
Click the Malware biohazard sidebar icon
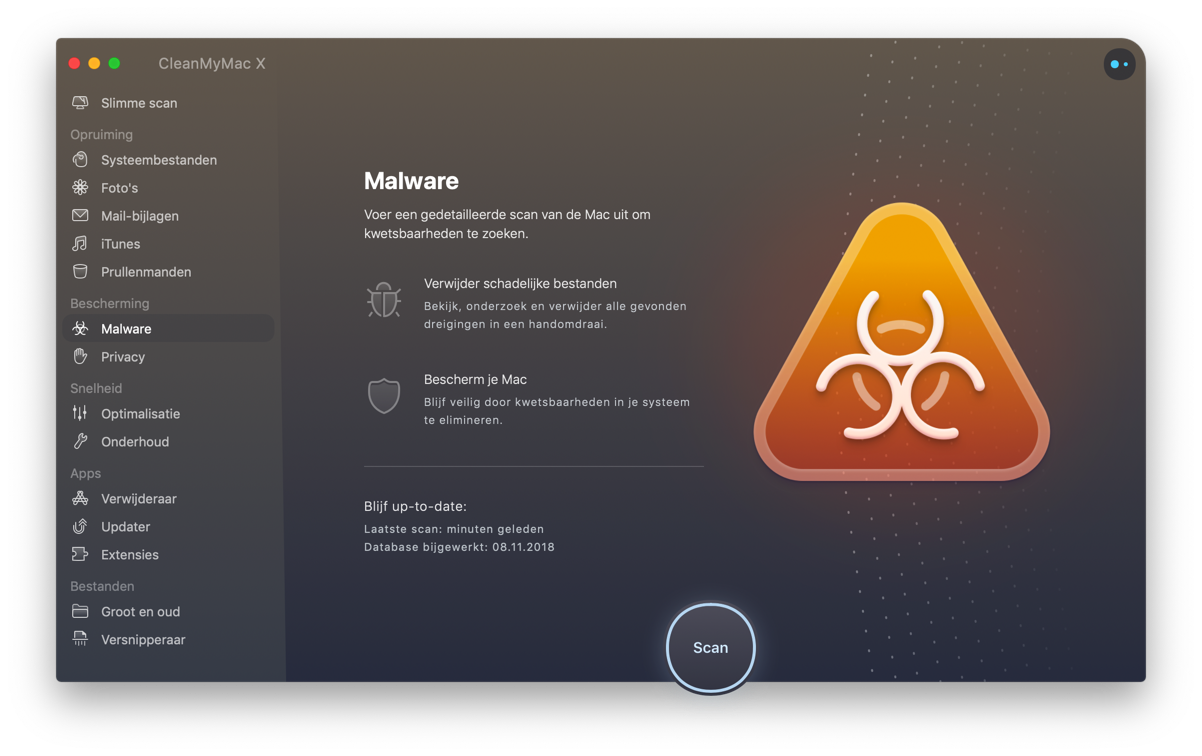point(80,329)
